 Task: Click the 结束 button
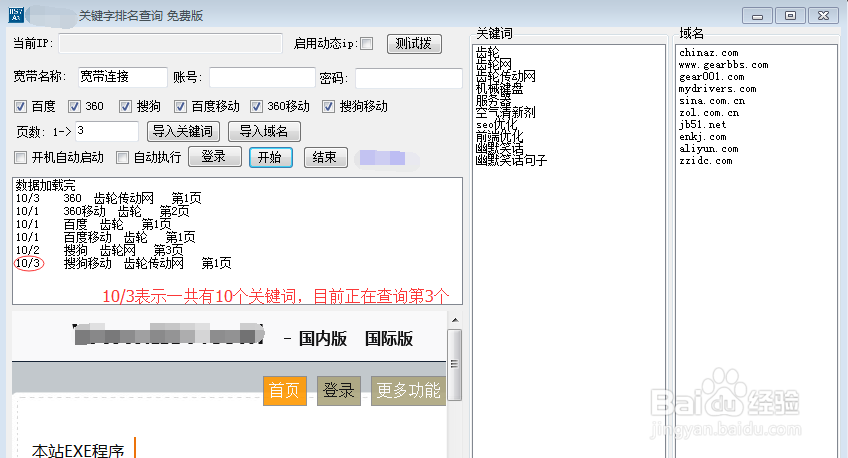tap(326, 157)
